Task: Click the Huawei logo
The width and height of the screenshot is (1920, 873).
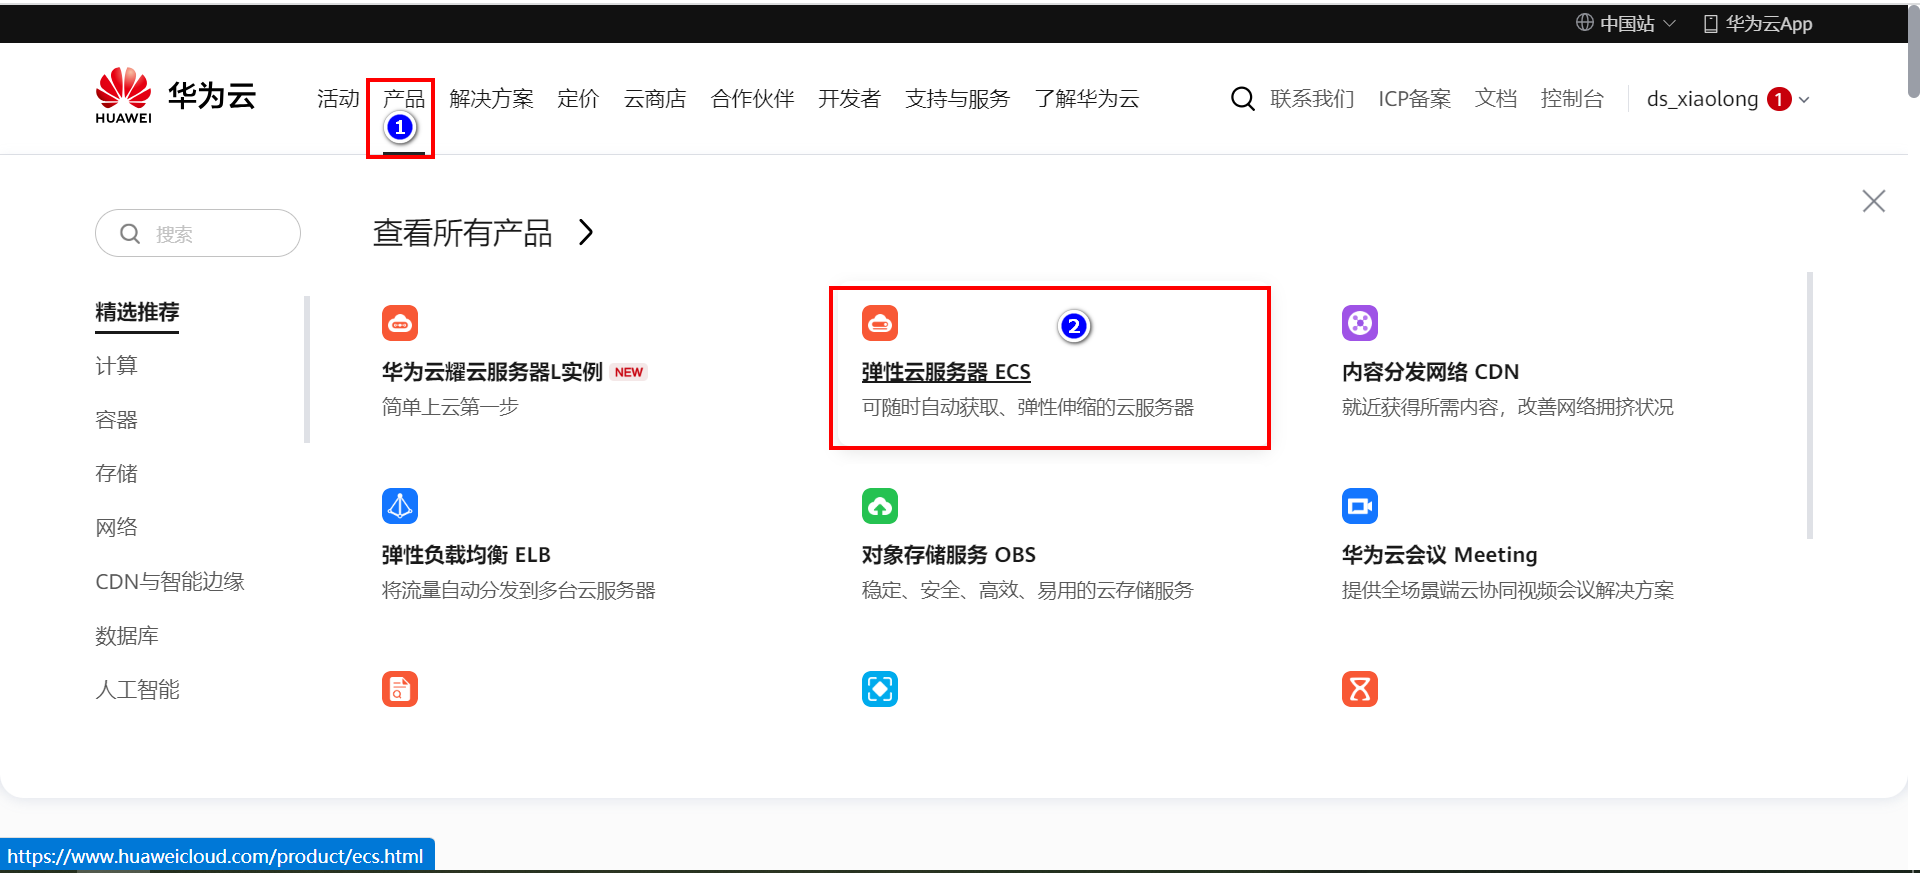Action: (x=123, y=95)
